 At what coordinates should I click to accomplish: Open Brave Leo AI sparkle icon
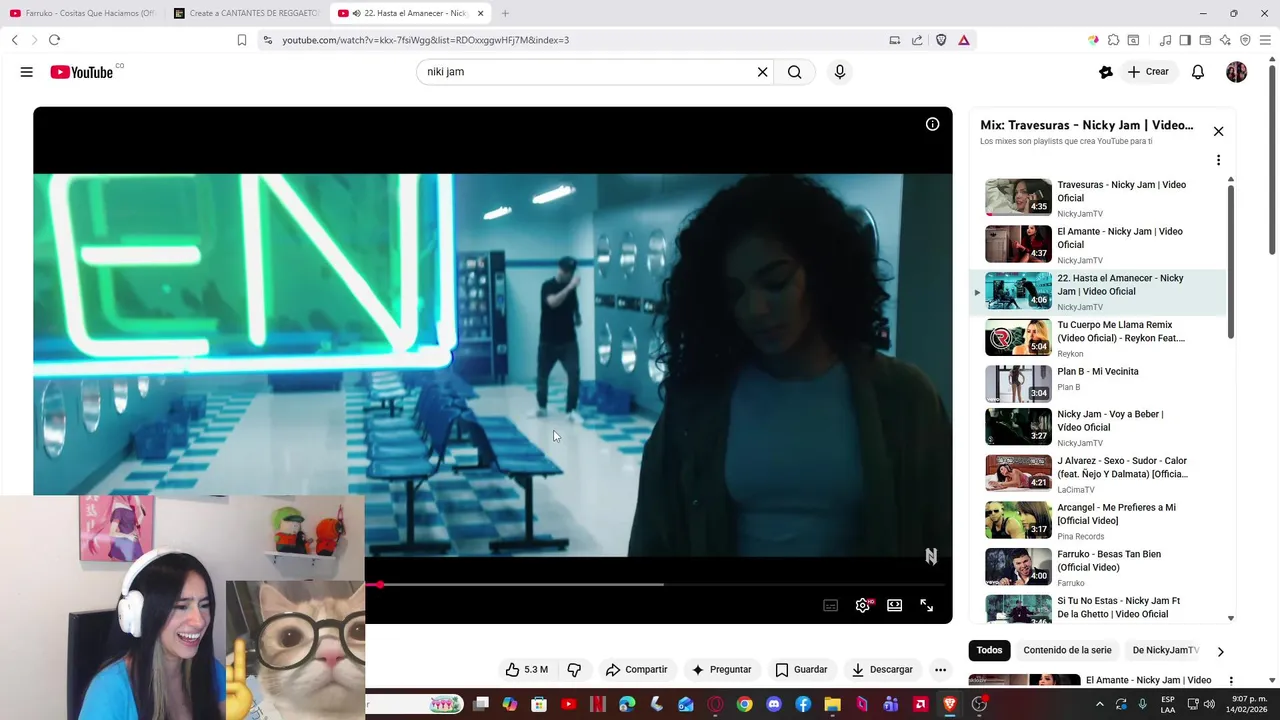[x=1225, y=40]
